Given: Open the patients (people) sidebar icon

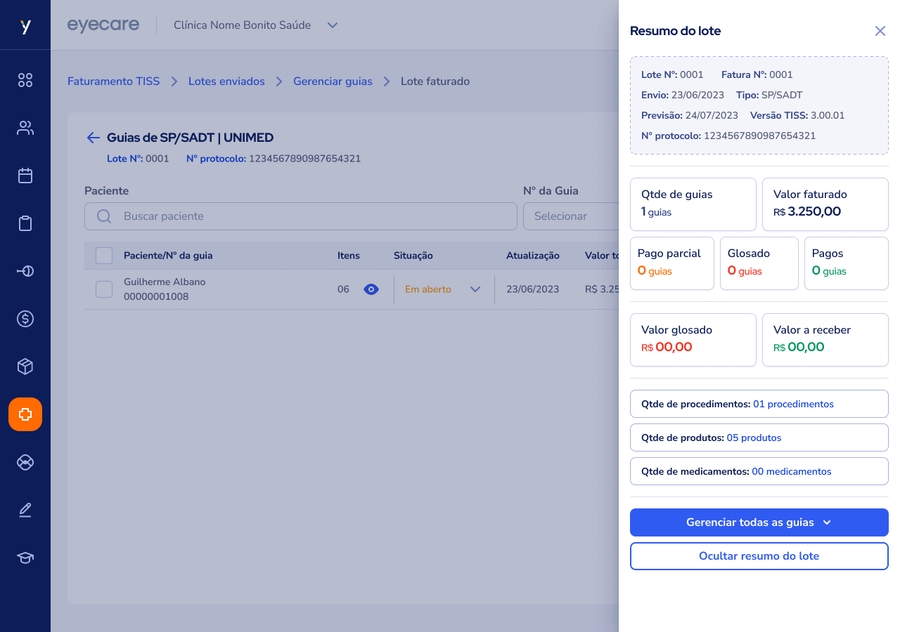Looking at the screenshot, I should 25,128.
